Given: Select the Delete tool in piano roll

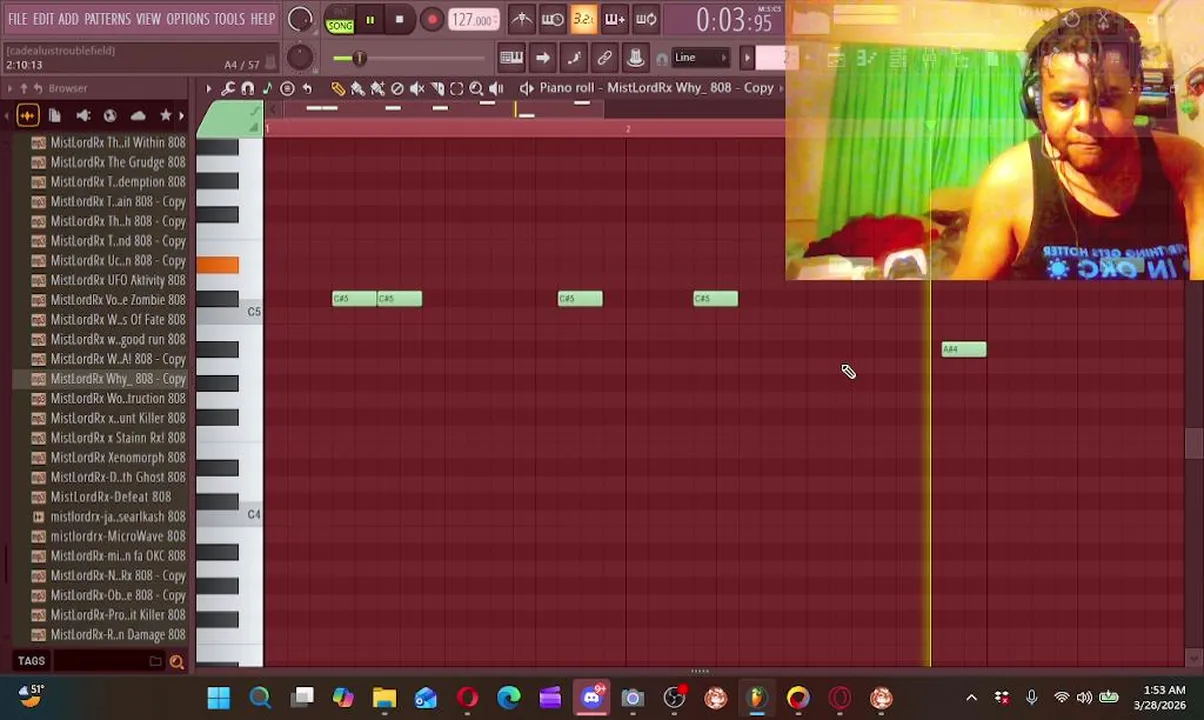Looking at the screenshot, I should click(397, 88).
